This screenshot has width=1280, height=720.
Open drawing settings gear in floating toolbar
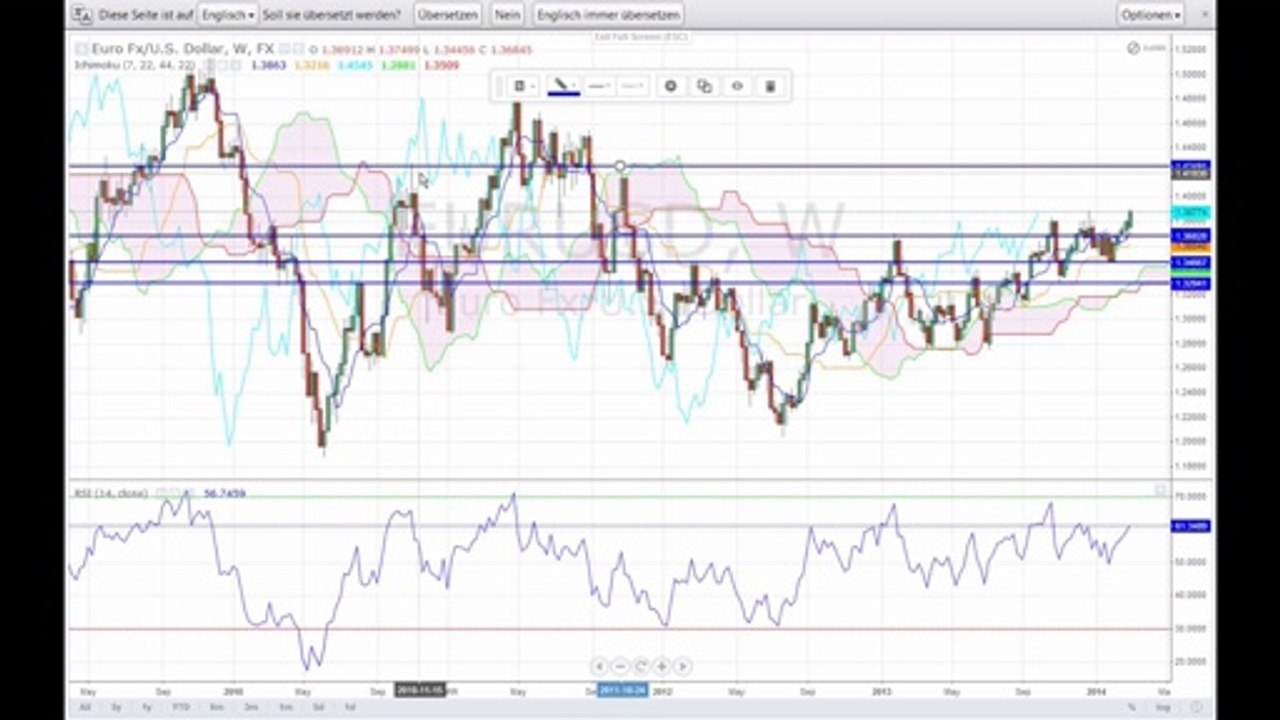pos(671,86)
